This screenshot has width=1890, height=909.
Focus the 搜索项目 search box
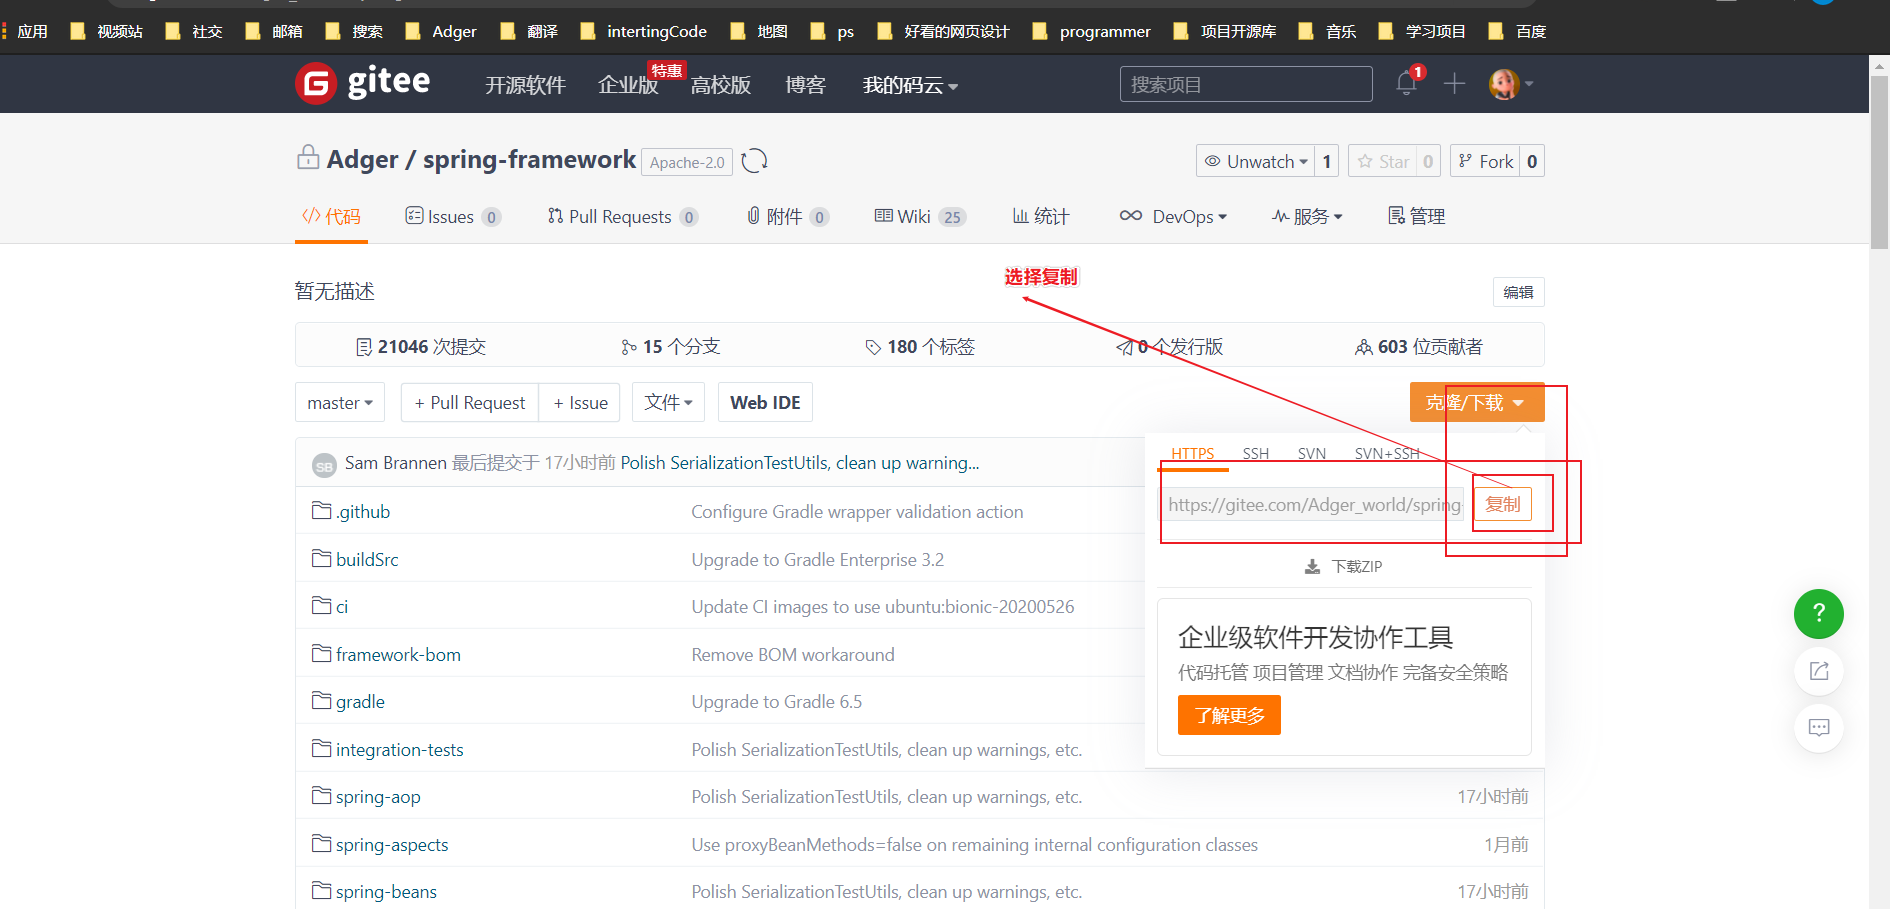[1246, 84]
